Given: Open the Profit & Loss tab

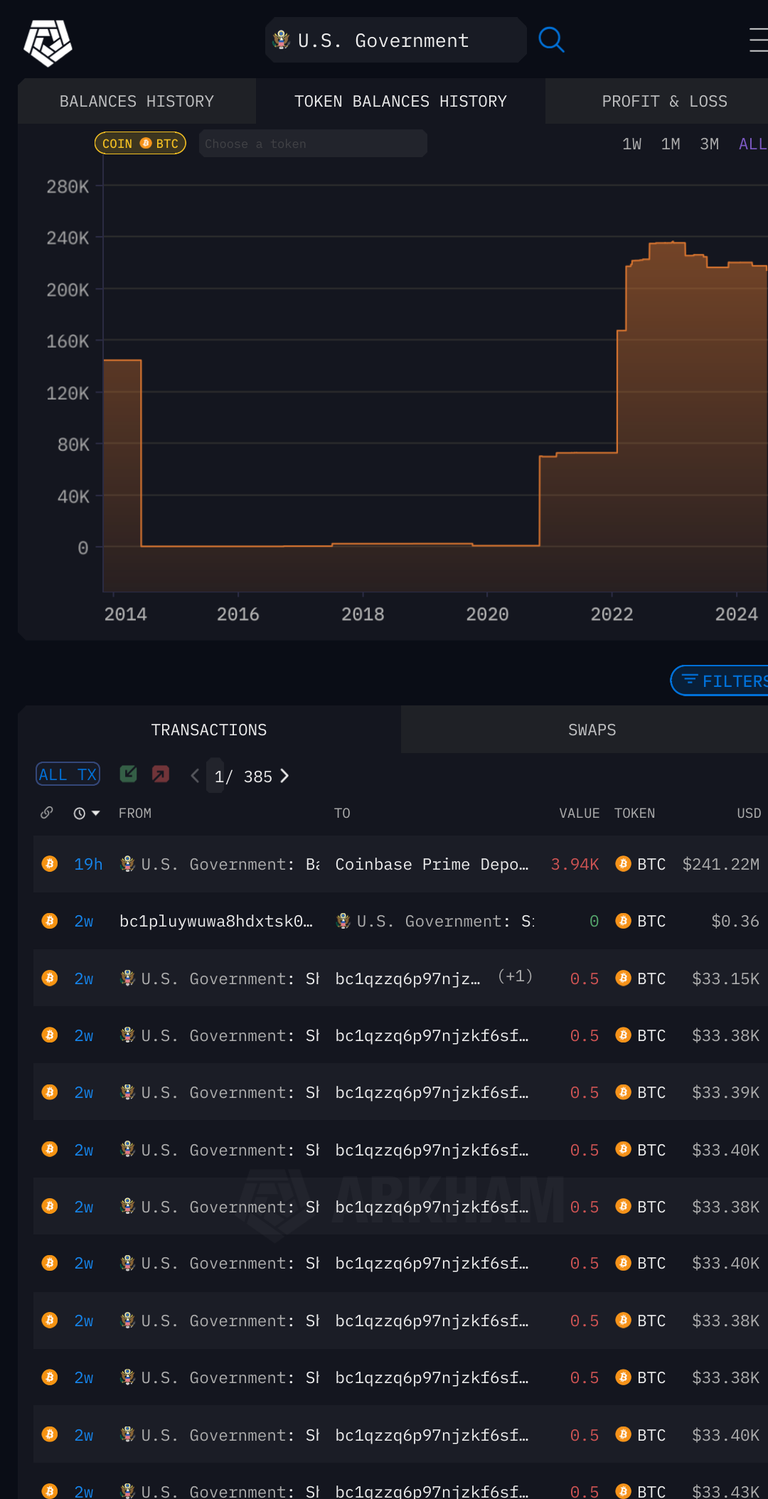Looking at the screenshot, I should (x=664, y=101).
